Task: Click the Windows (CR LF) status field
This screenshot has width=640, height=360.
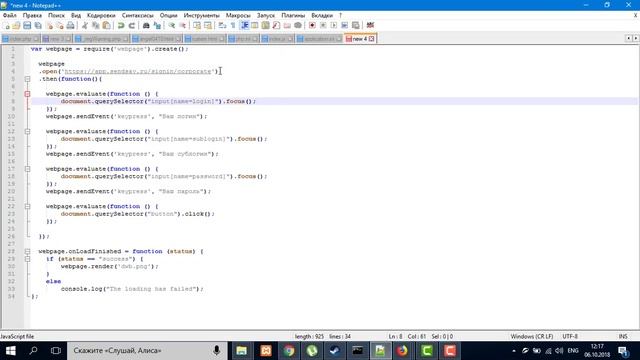Action: point(532,337)
